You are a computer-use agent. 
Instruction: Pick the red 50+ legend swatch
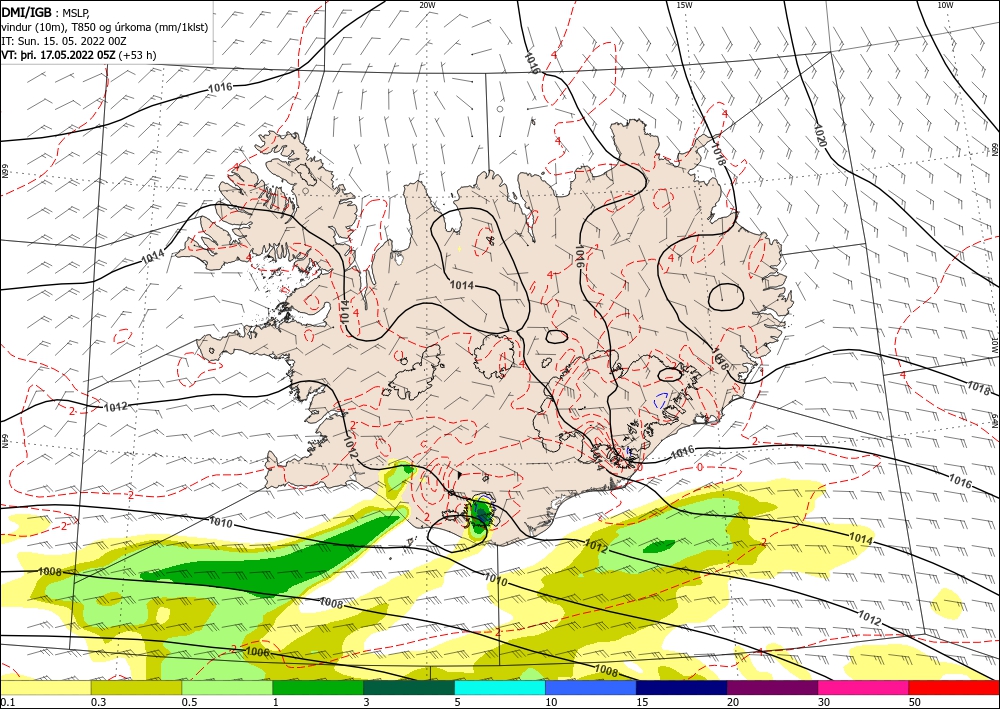click(954, 687)
